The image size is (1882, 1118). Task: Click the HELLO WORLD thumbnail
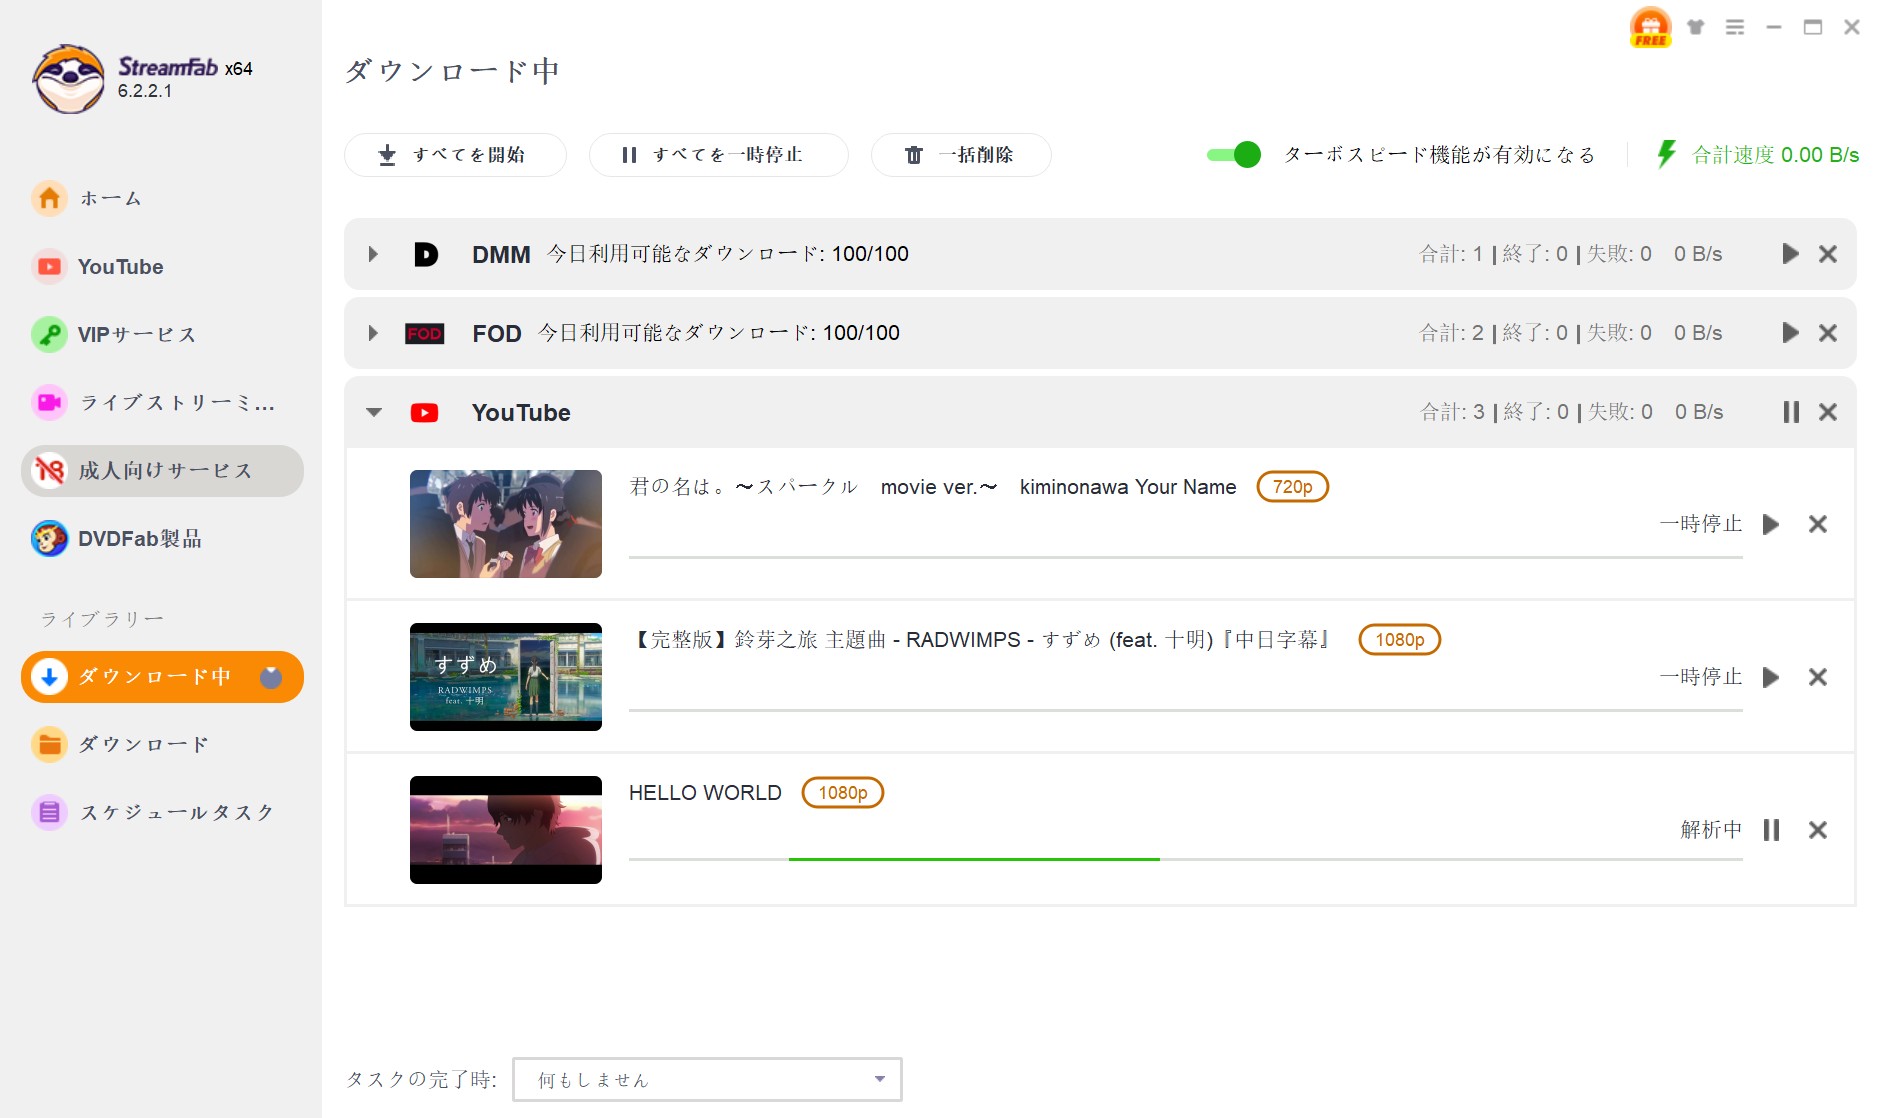click(x=506, y=830)
